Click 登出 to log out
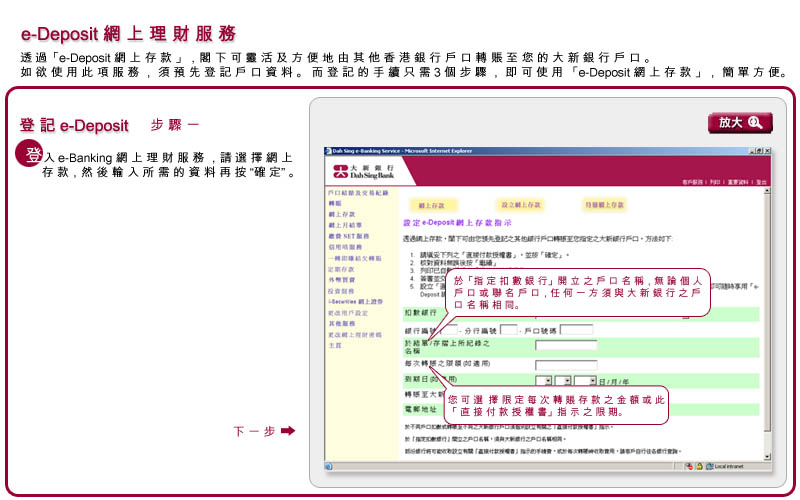The height and width of the screenshot is (500, 800). pos(762,182)
